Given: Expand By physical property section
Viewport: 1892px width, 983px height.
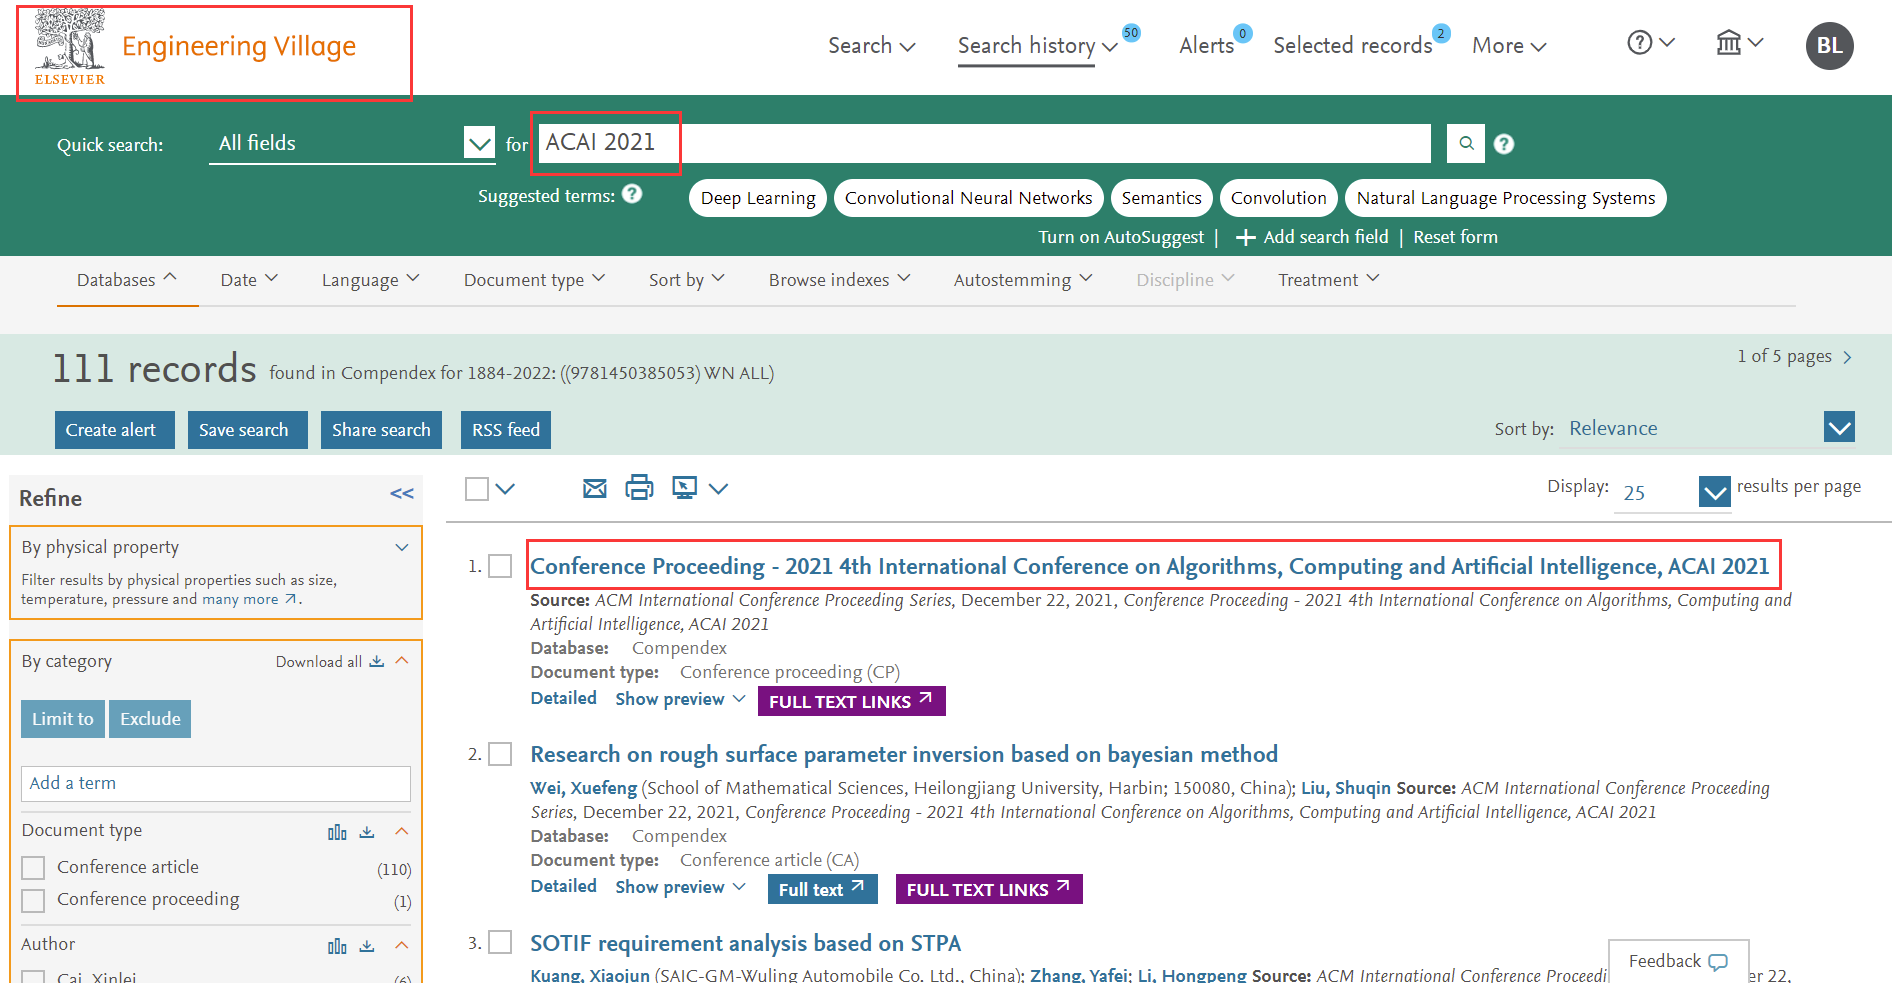Looking at the screenshot, I should (402, 547).
